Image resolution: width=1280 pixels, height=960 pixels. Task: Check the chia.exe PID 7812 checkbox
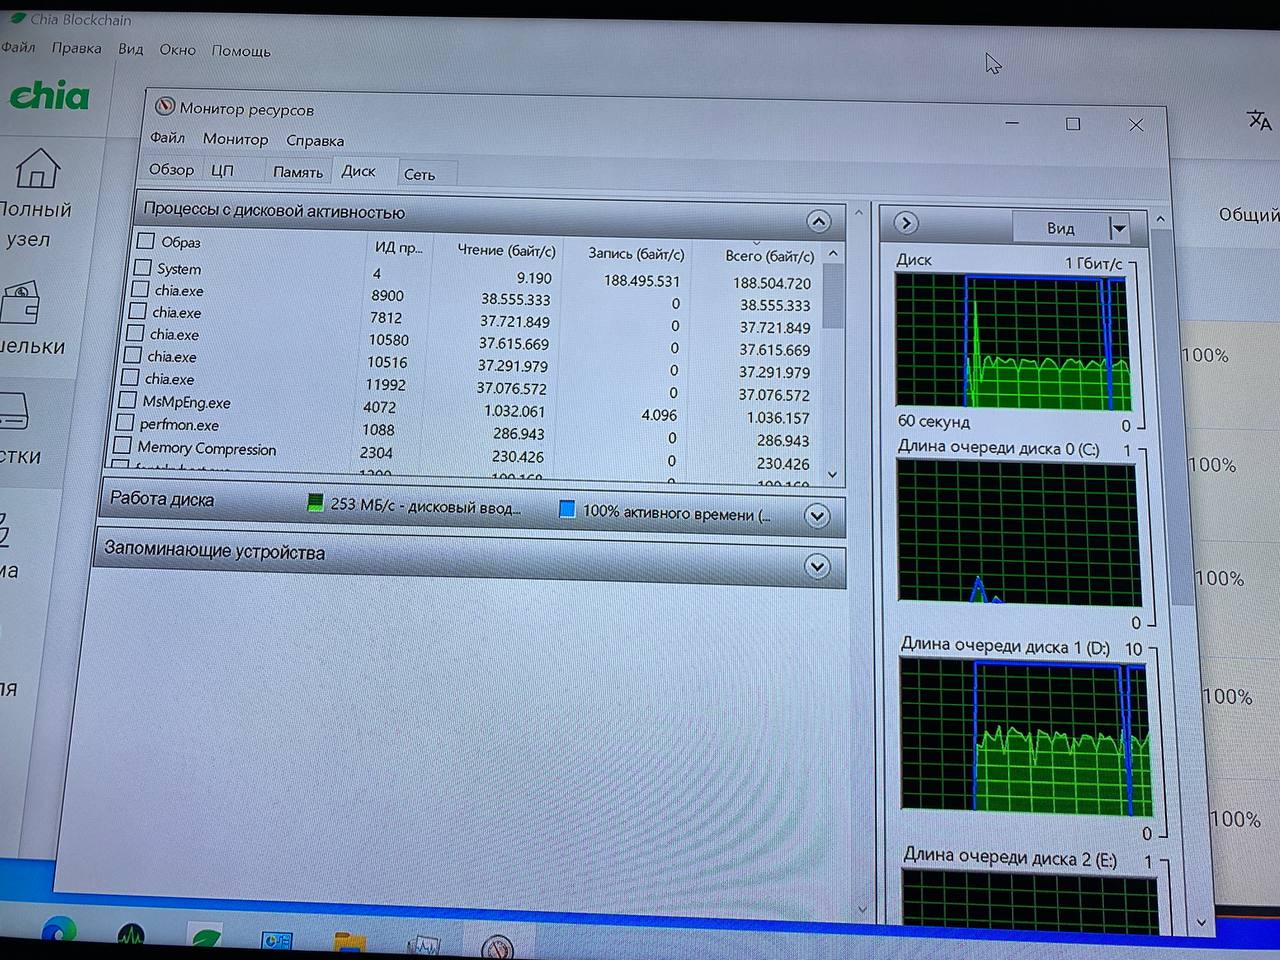pyautogui.click(x=137, y=311)
